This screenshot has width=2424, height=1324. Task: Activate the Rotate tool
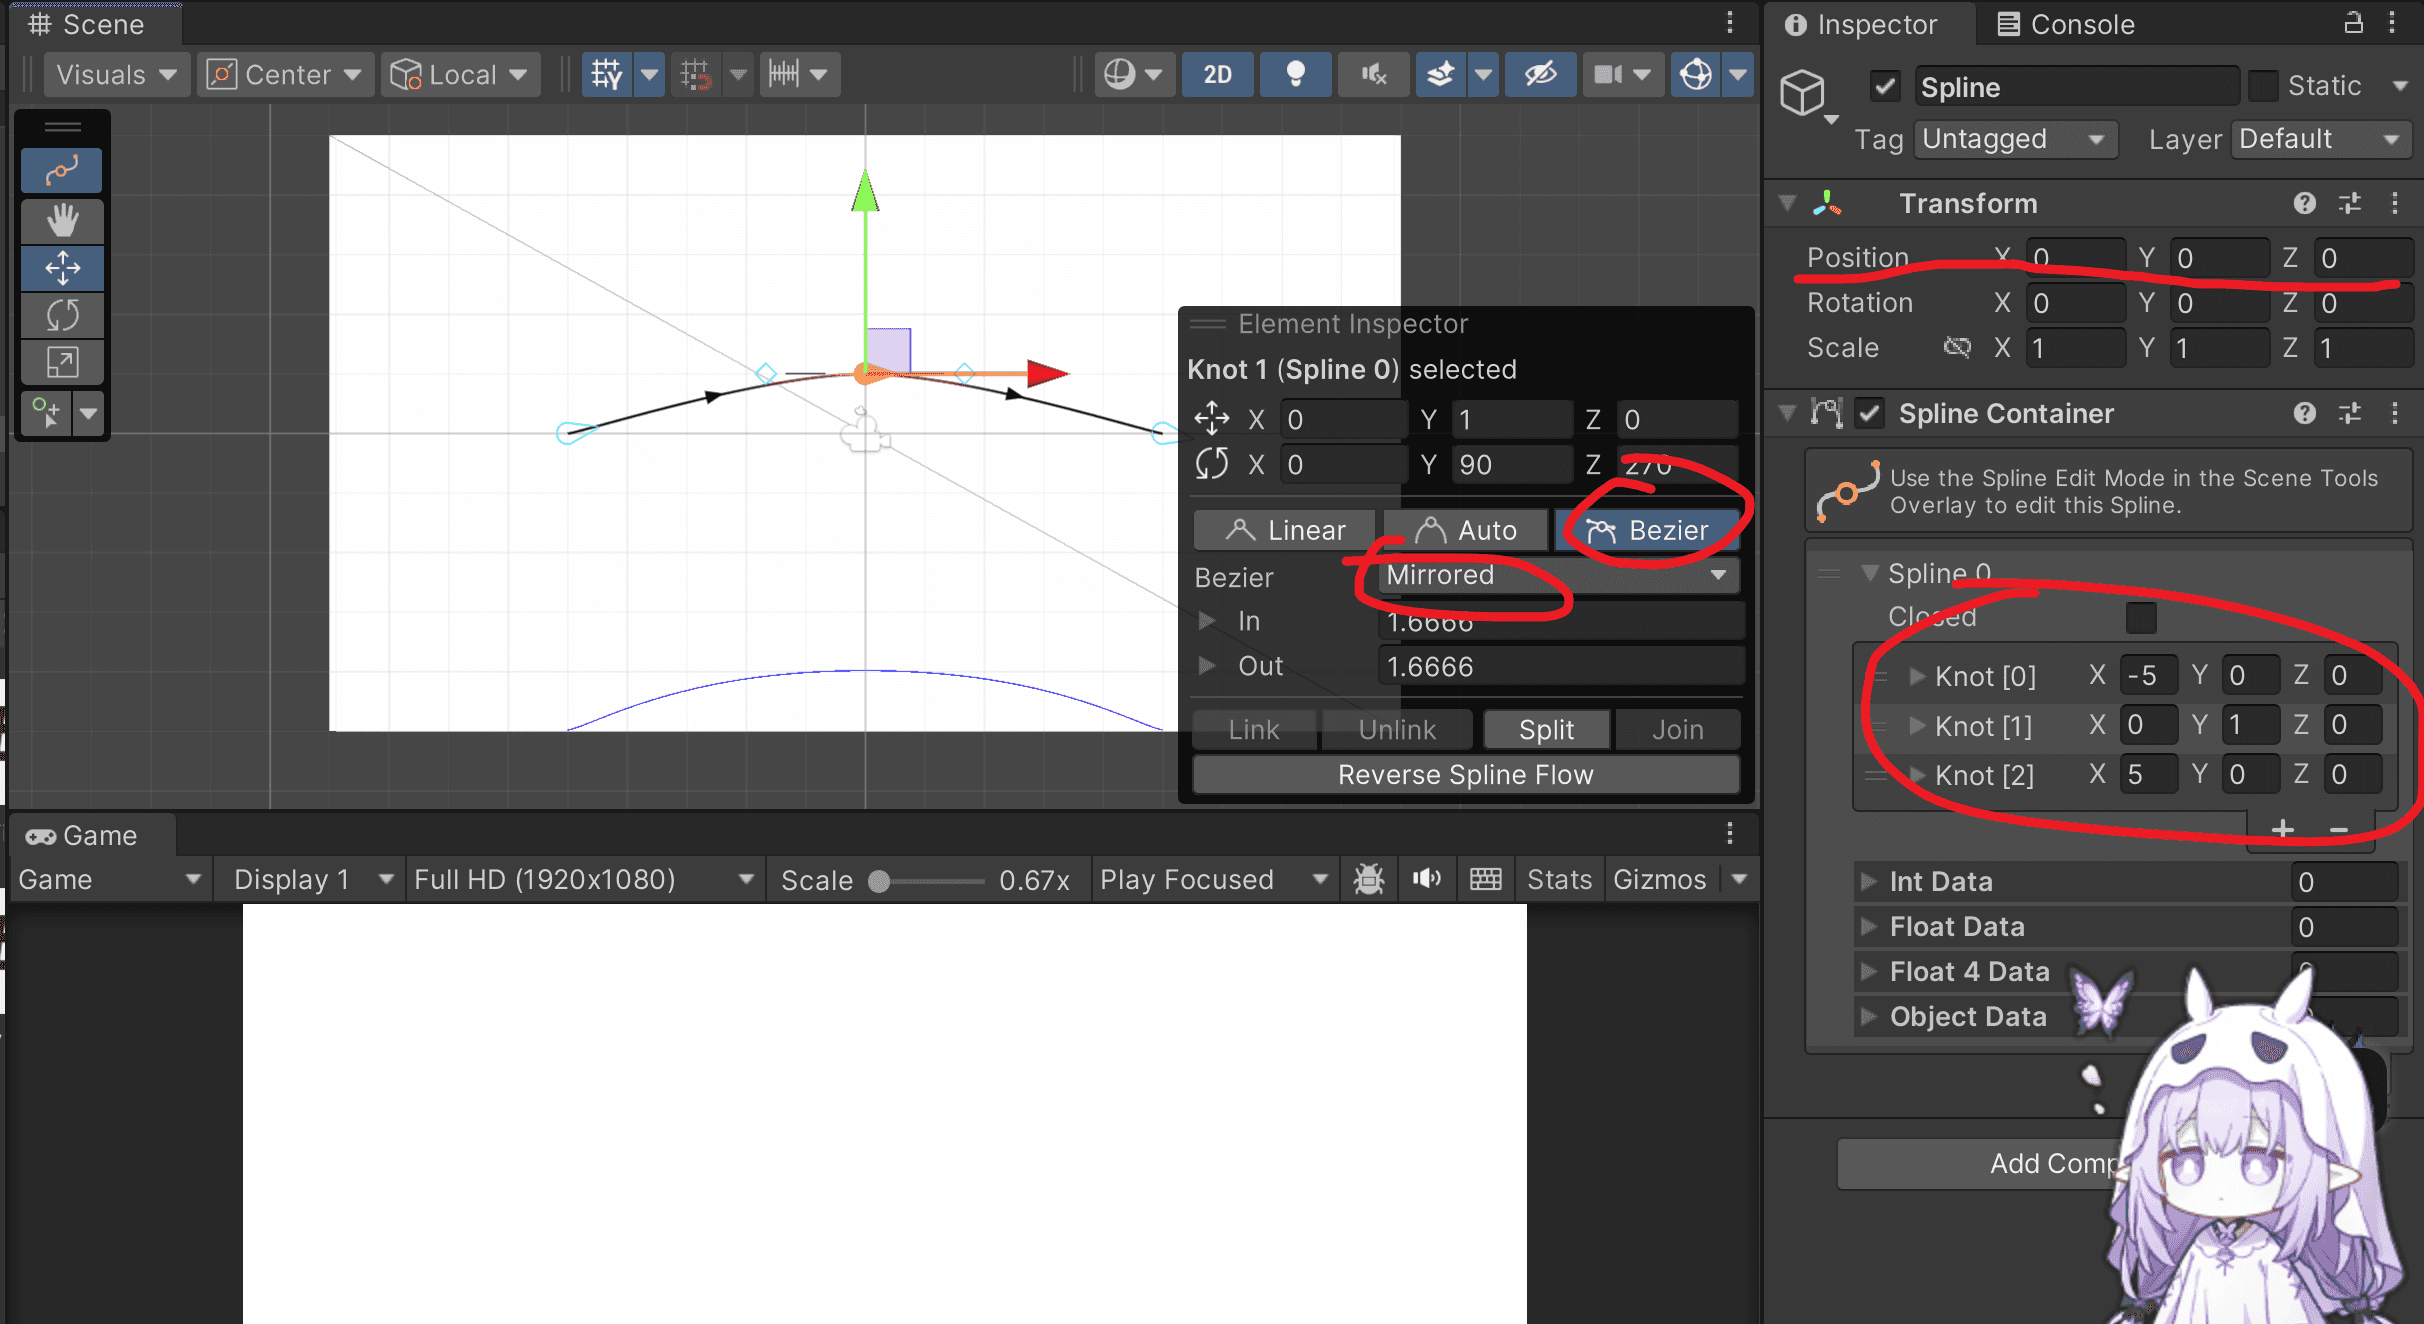[62, 315]
